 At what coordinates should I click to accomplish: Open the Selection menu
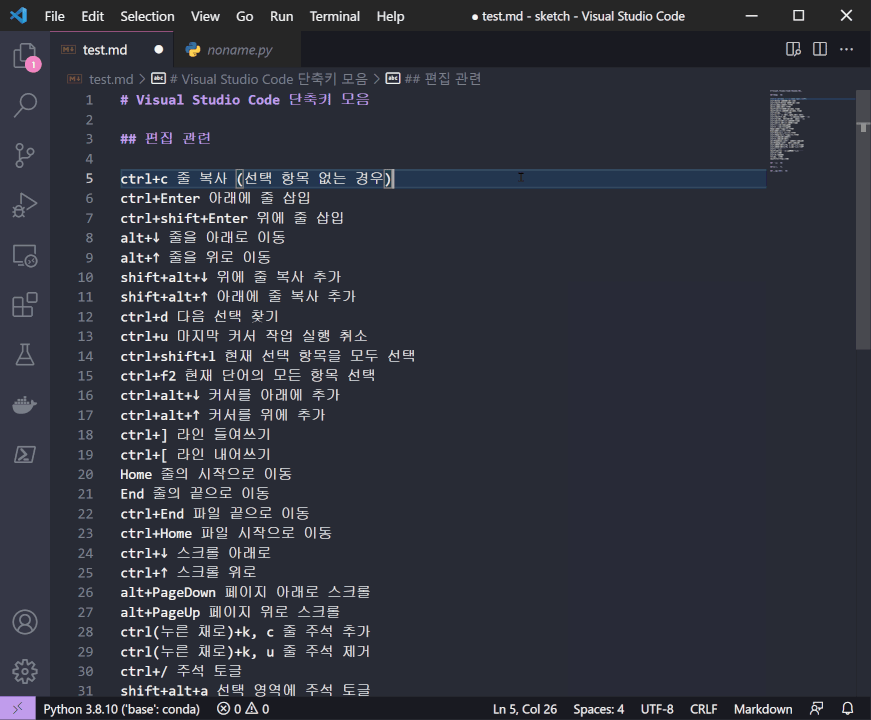147,16
